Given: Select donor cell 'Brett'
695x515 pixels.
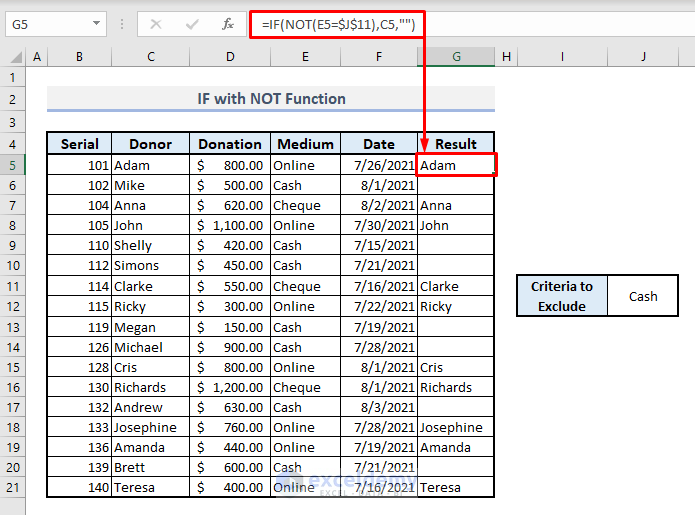Looking at the screenshot, I should pos(151,467).
